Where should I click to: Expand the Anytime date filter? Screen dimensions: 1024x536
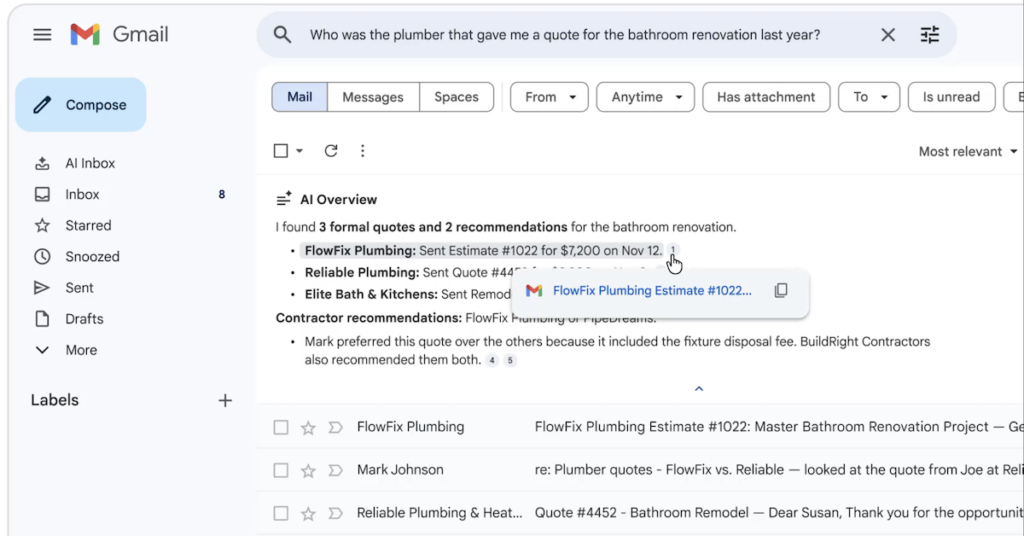(x=645, y=97)
